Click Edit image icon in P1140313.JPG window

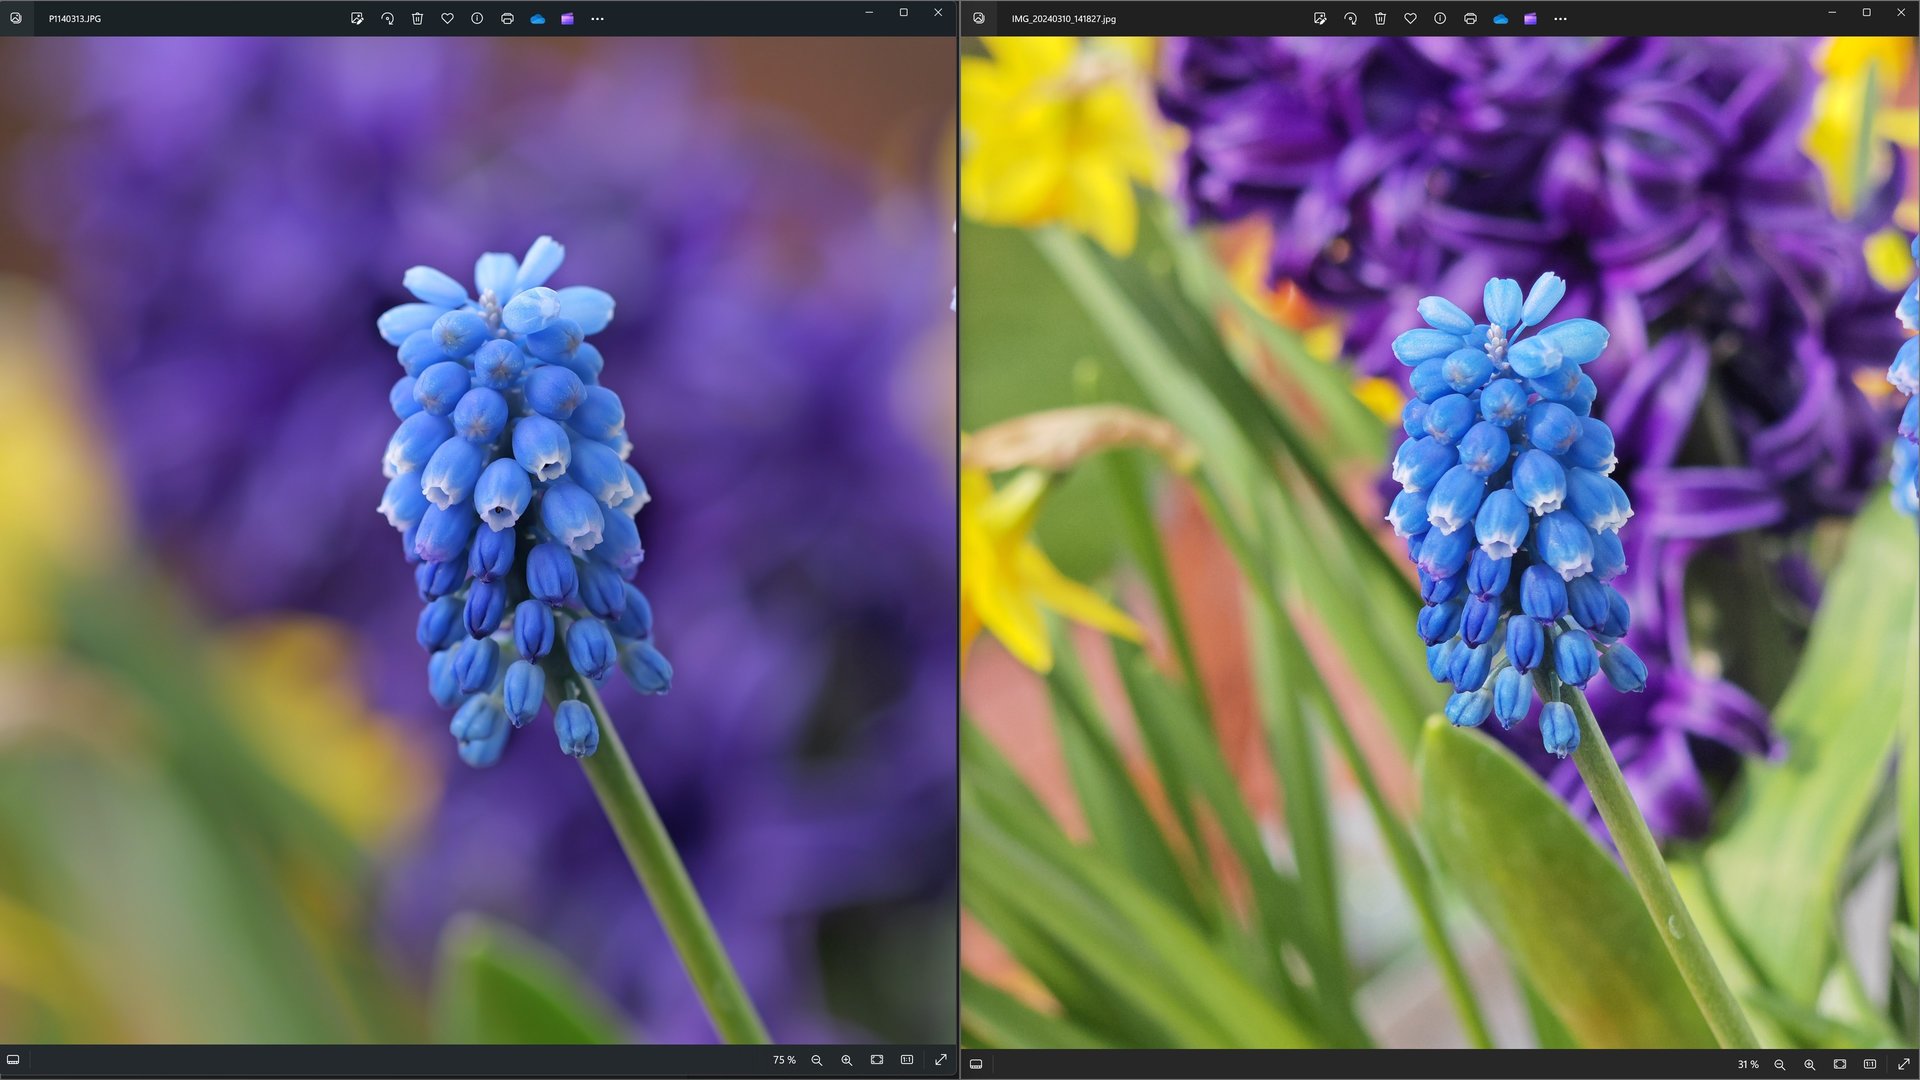pyautogui.click(x=357, y=18)
